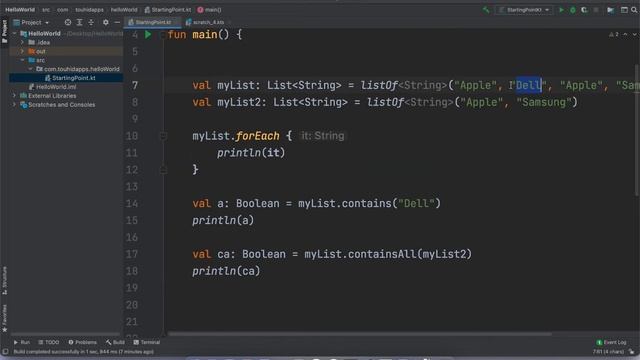
Task: Click the forEach call on line 10
Action: (258, 136)
